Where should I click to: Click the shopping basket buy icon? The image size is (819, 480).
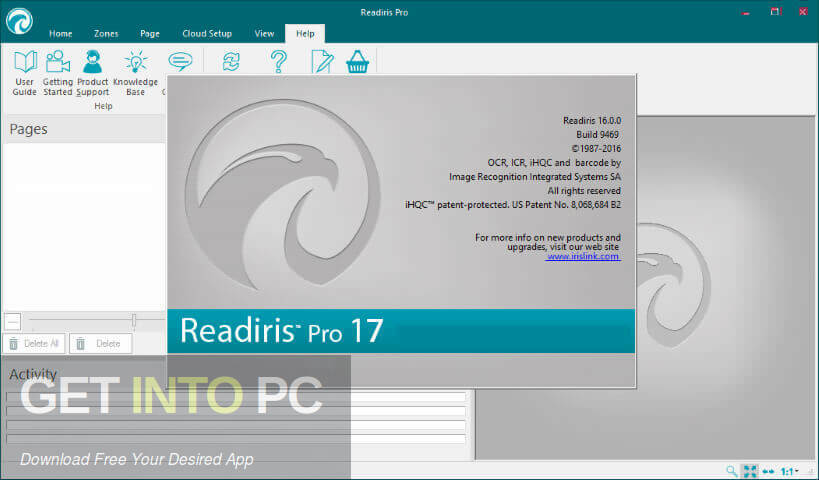(358, 62)
